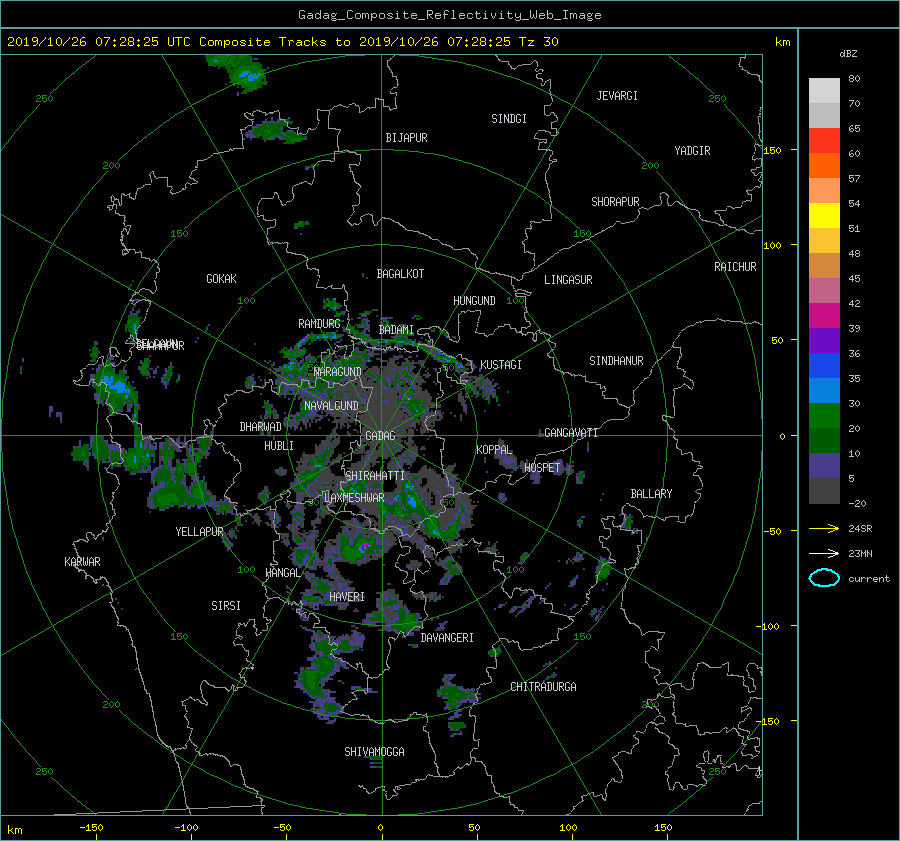This screenshot has width=900, height=841.
Task: Pick the royal blue dBZ legend swatch
Action: click(x=824, y=365)
